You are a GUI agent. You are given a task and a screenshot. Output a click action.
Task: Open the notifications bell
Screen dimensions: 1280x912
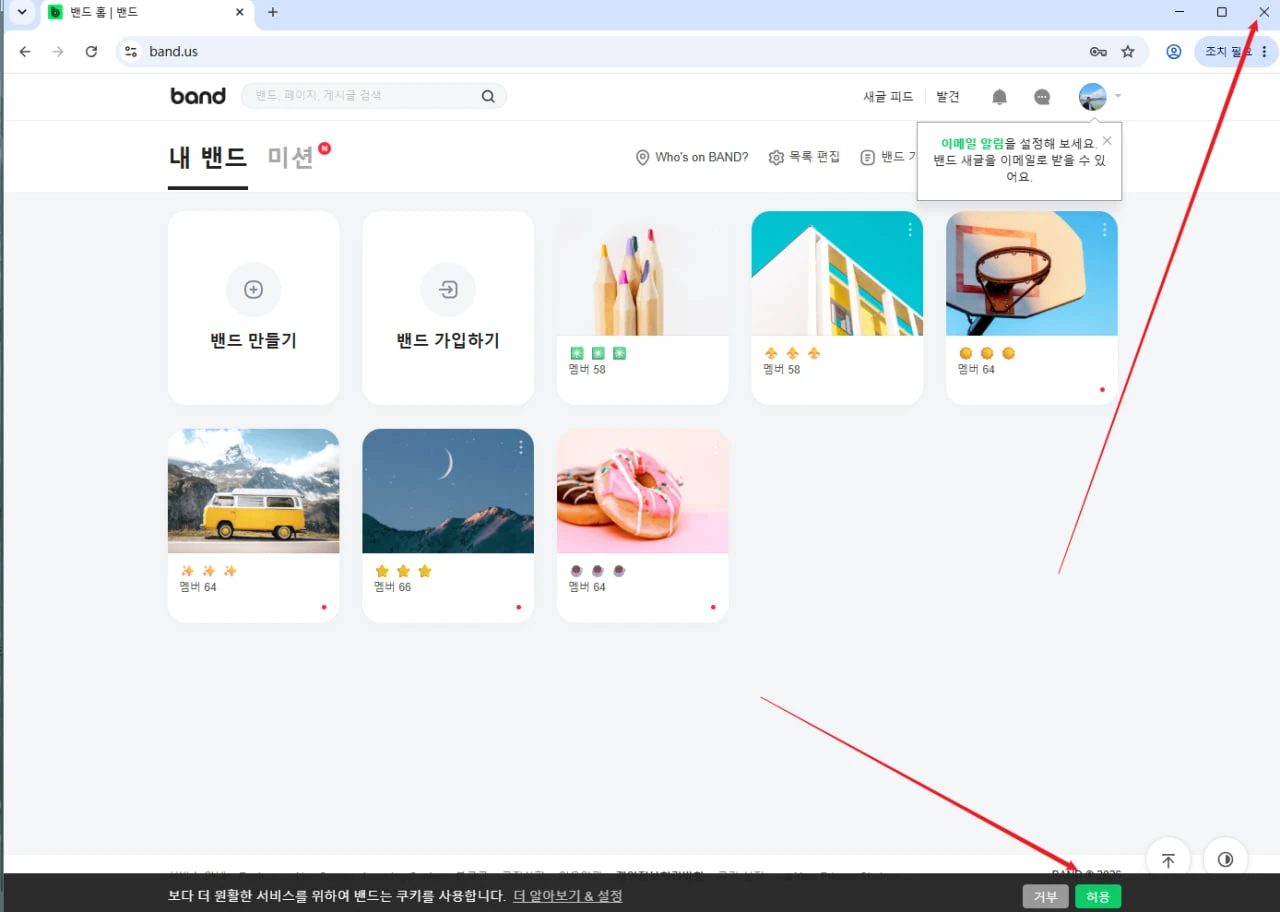999,97
